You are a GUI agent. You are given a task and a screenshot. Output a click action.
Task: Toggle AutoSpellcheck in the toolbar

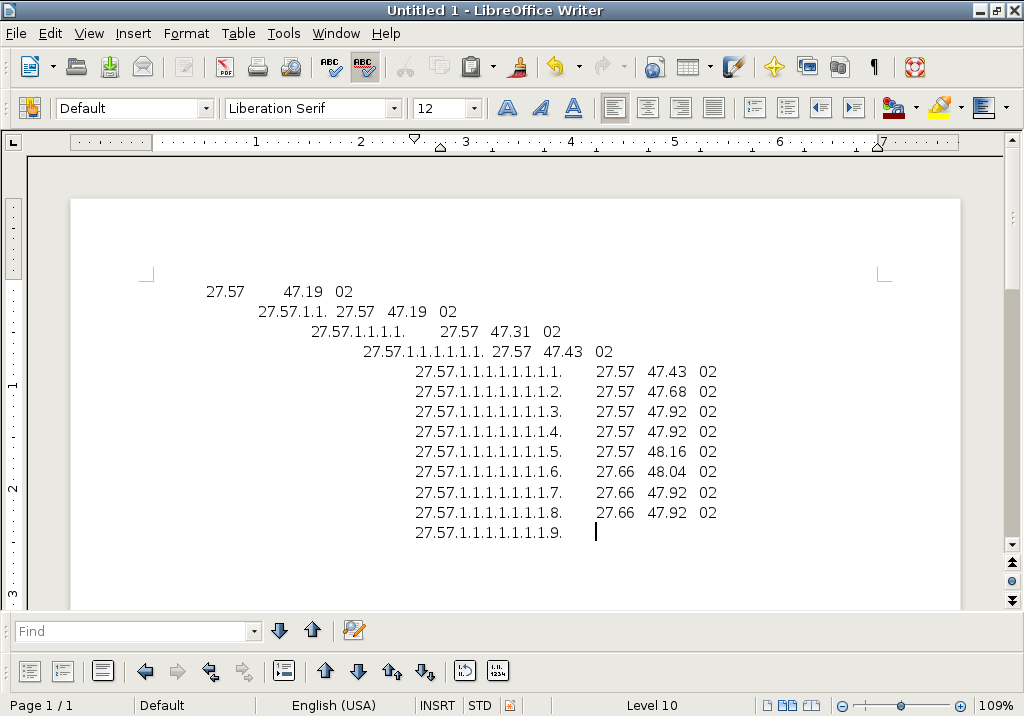(x=364, y=67)
